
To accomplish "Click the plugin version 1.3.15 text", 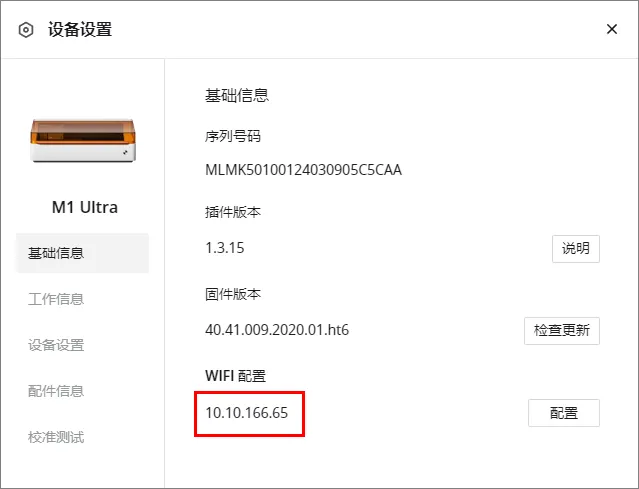I will click(x=225, y=248).
